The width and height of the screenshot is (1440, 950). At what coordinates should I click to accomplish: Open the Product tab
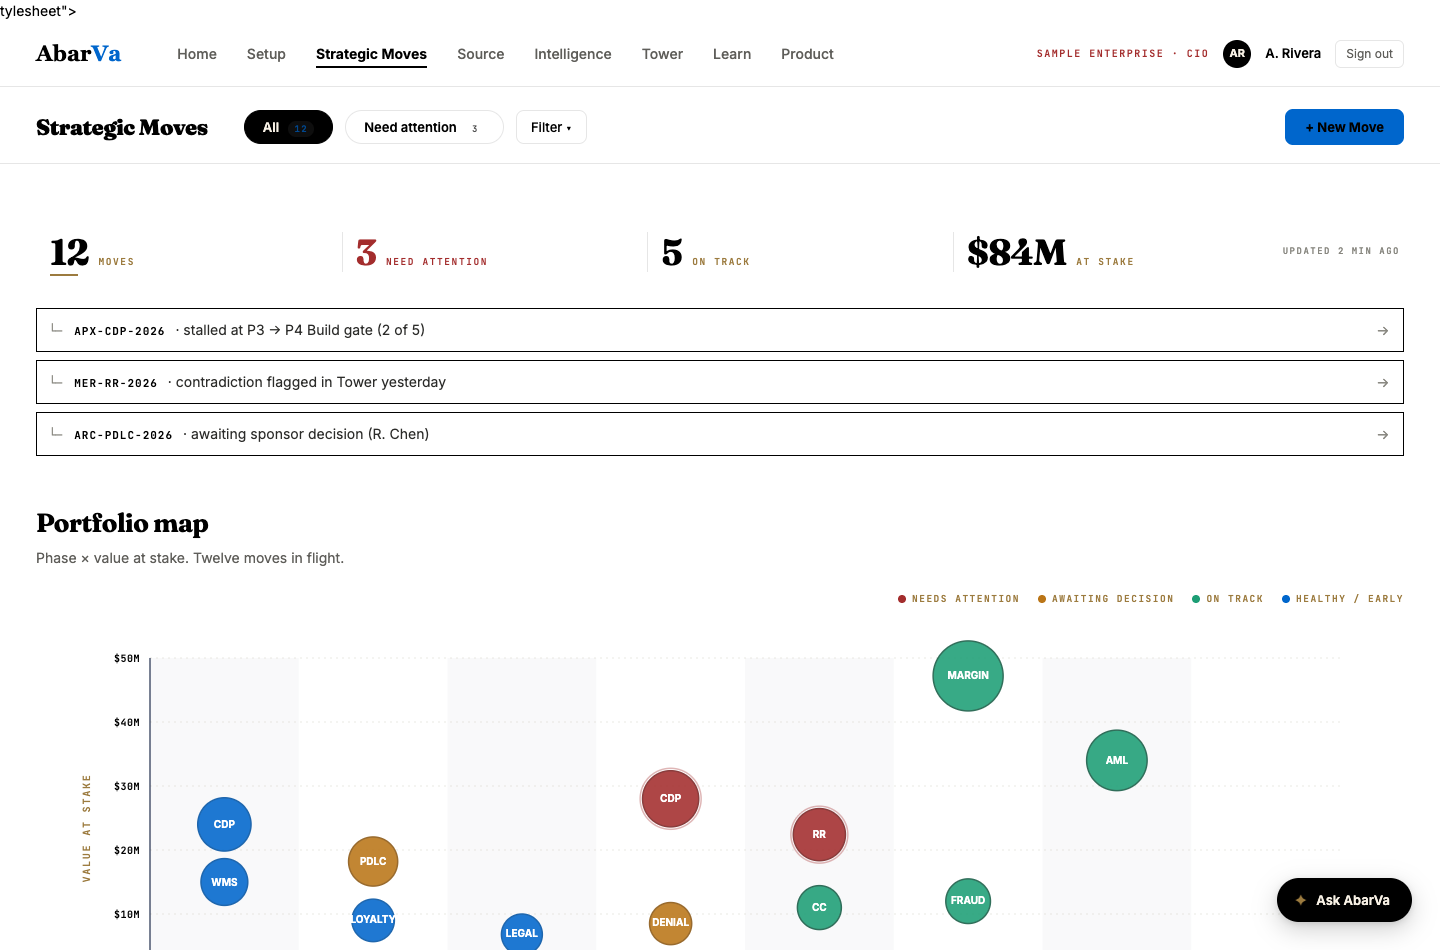tap(807, 54)
